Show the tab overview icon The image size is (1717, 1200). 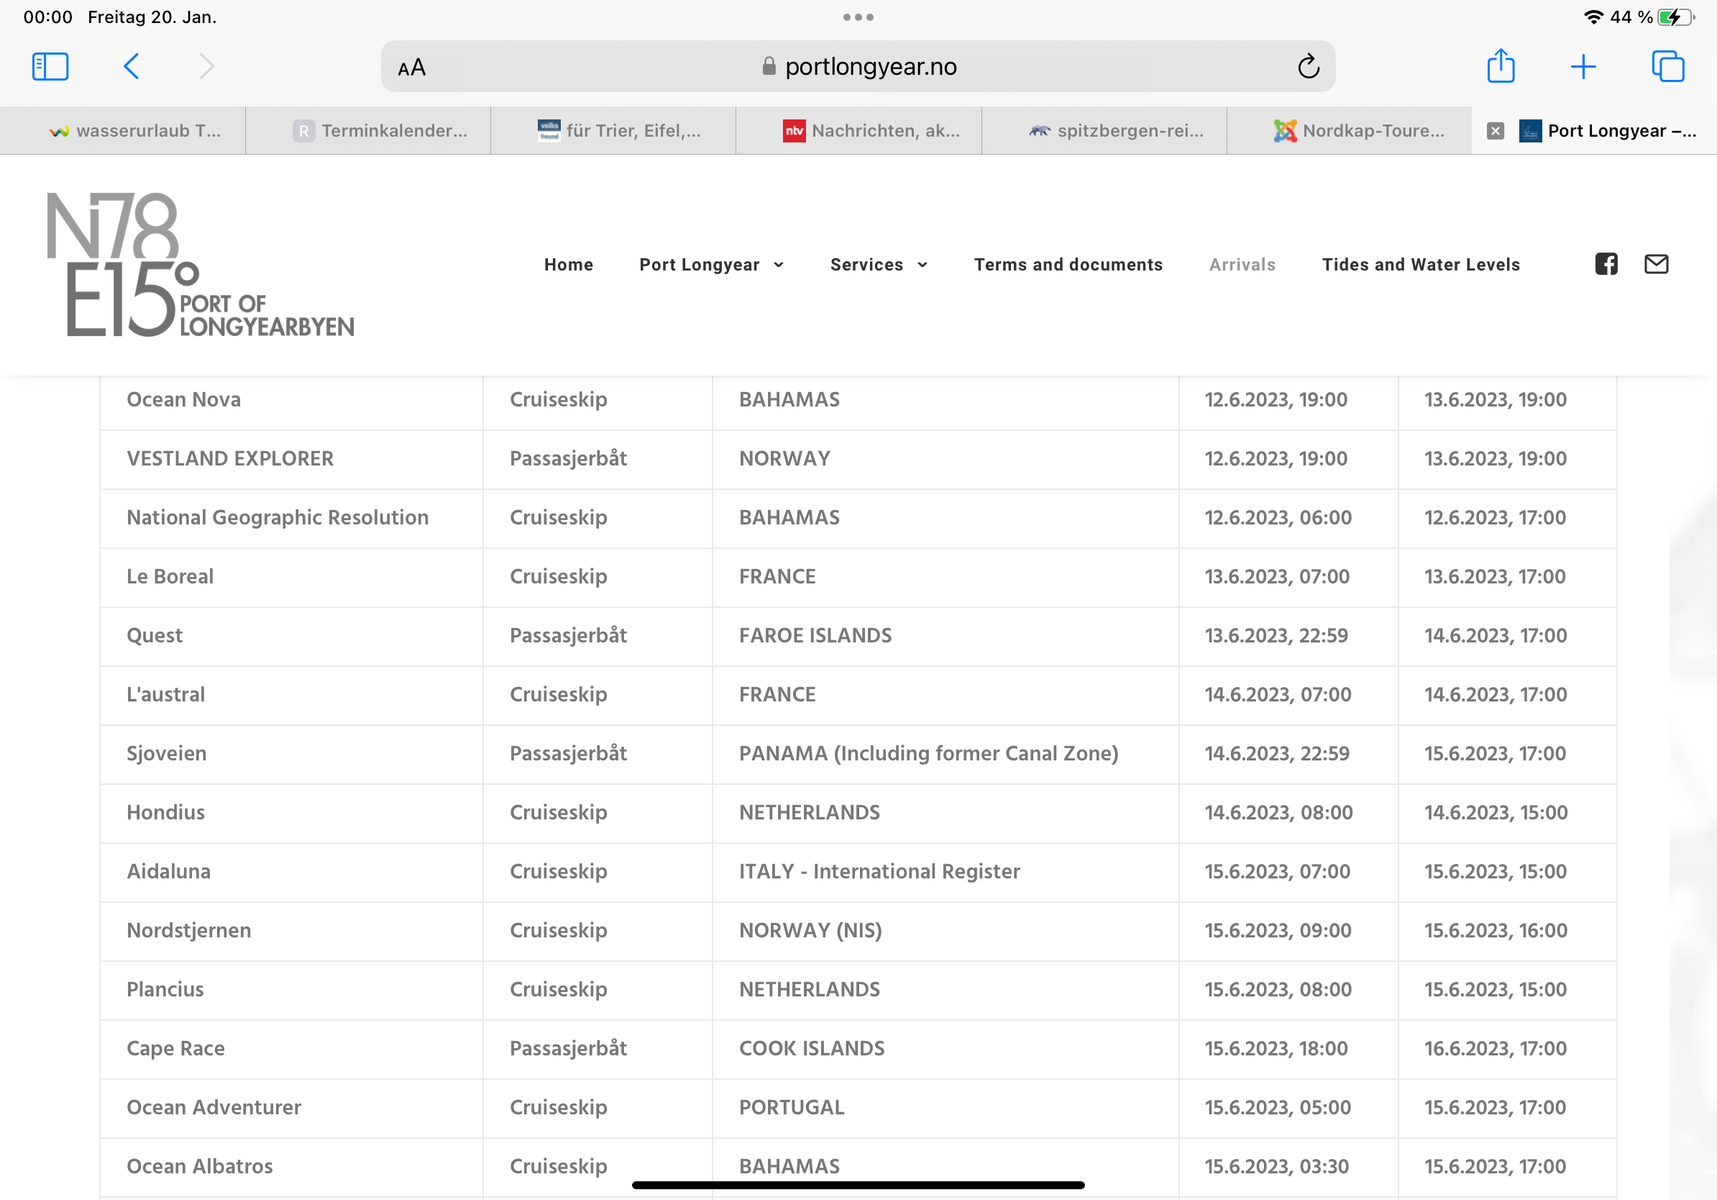pyautogui.click(x=1668, y=67)
